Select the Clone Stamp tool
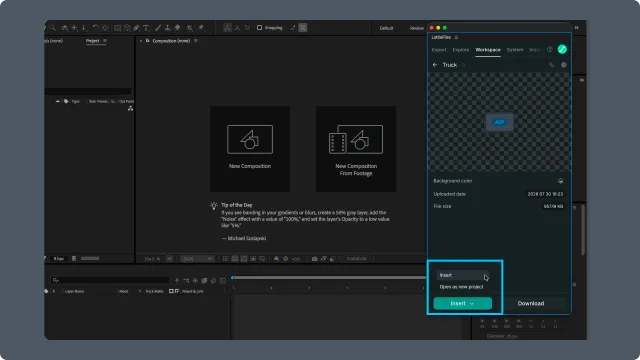 [167, 28]
